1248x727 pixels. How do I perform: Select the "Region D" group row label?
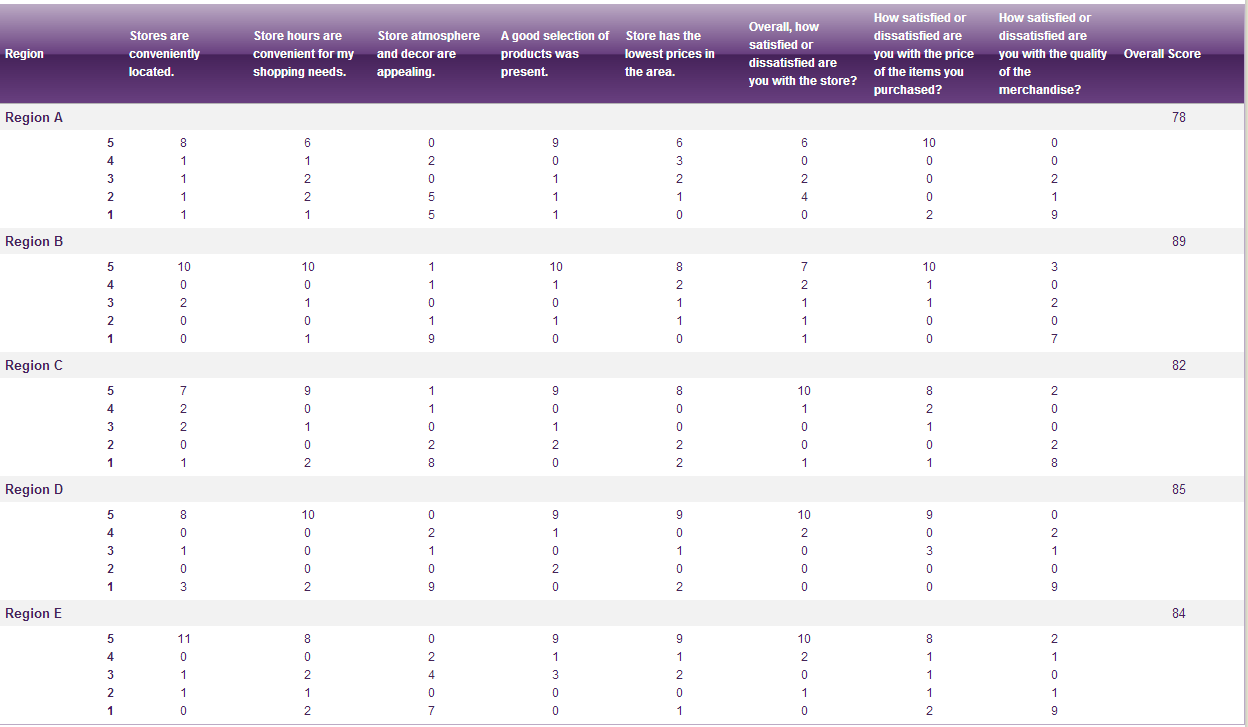[x=34, y=489]
